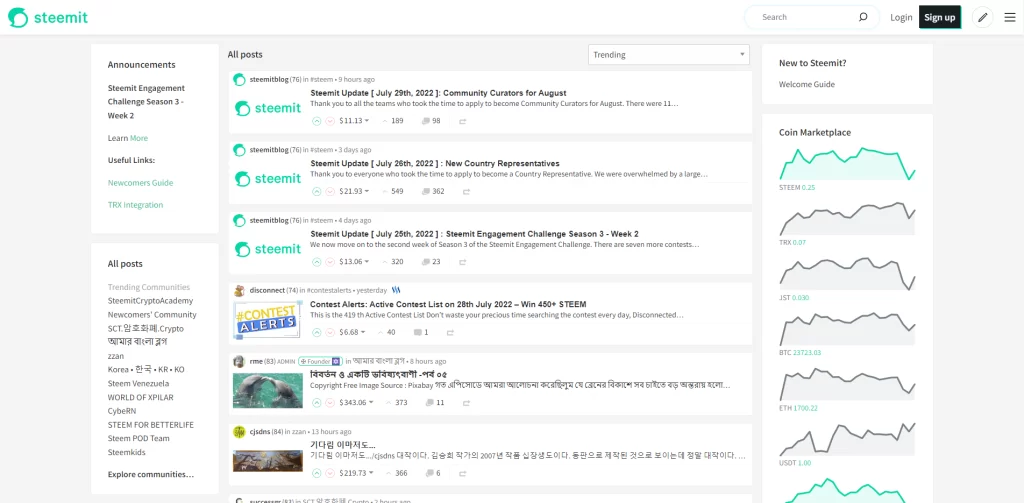The height and width of the screenshot is (503, 1024).
Task: Open the #contestalerts tag link
Action: [x=329, y=291]
